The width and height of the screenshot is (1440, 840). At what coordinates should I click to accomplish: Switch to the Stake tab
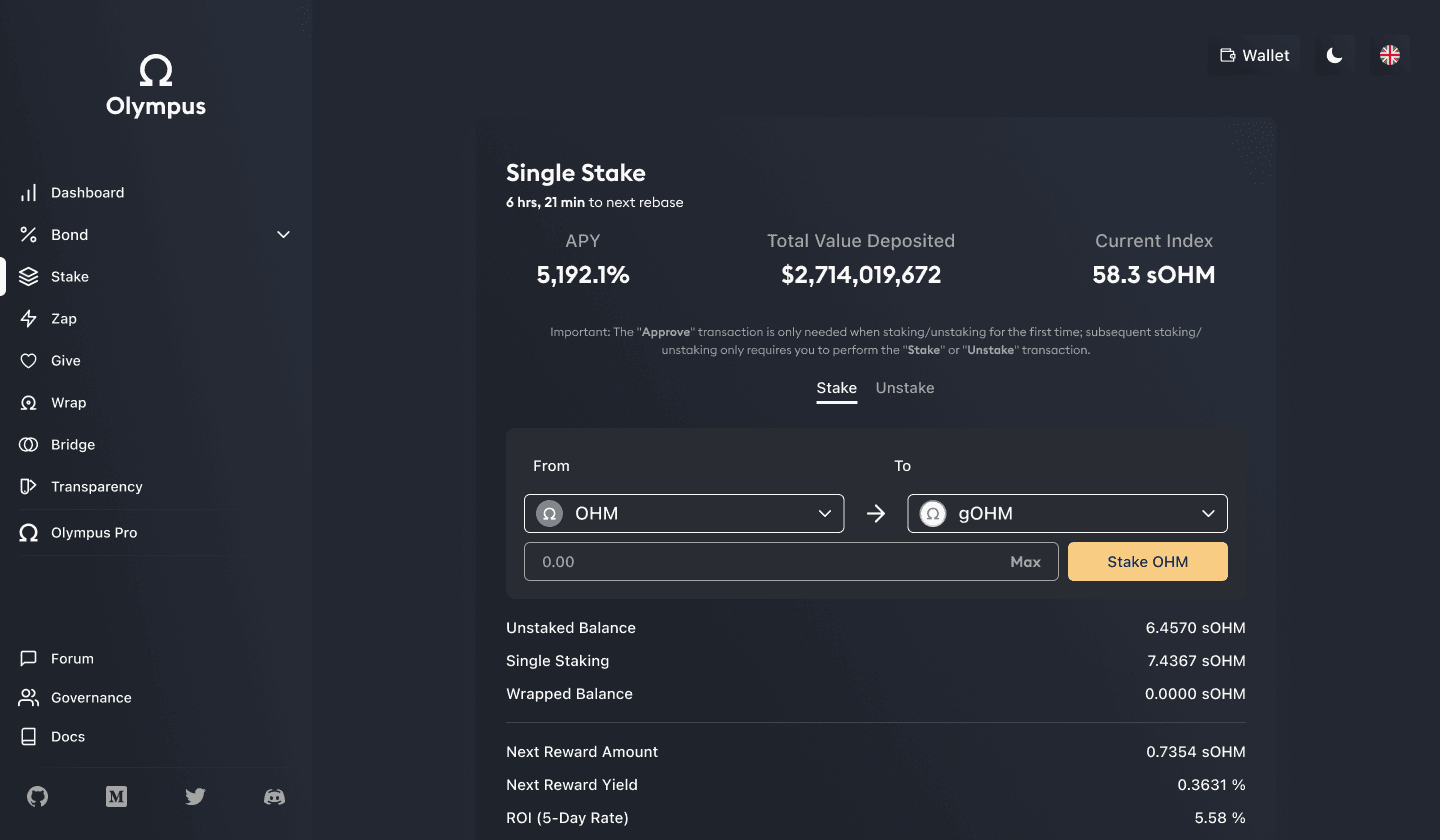point(837,388)
